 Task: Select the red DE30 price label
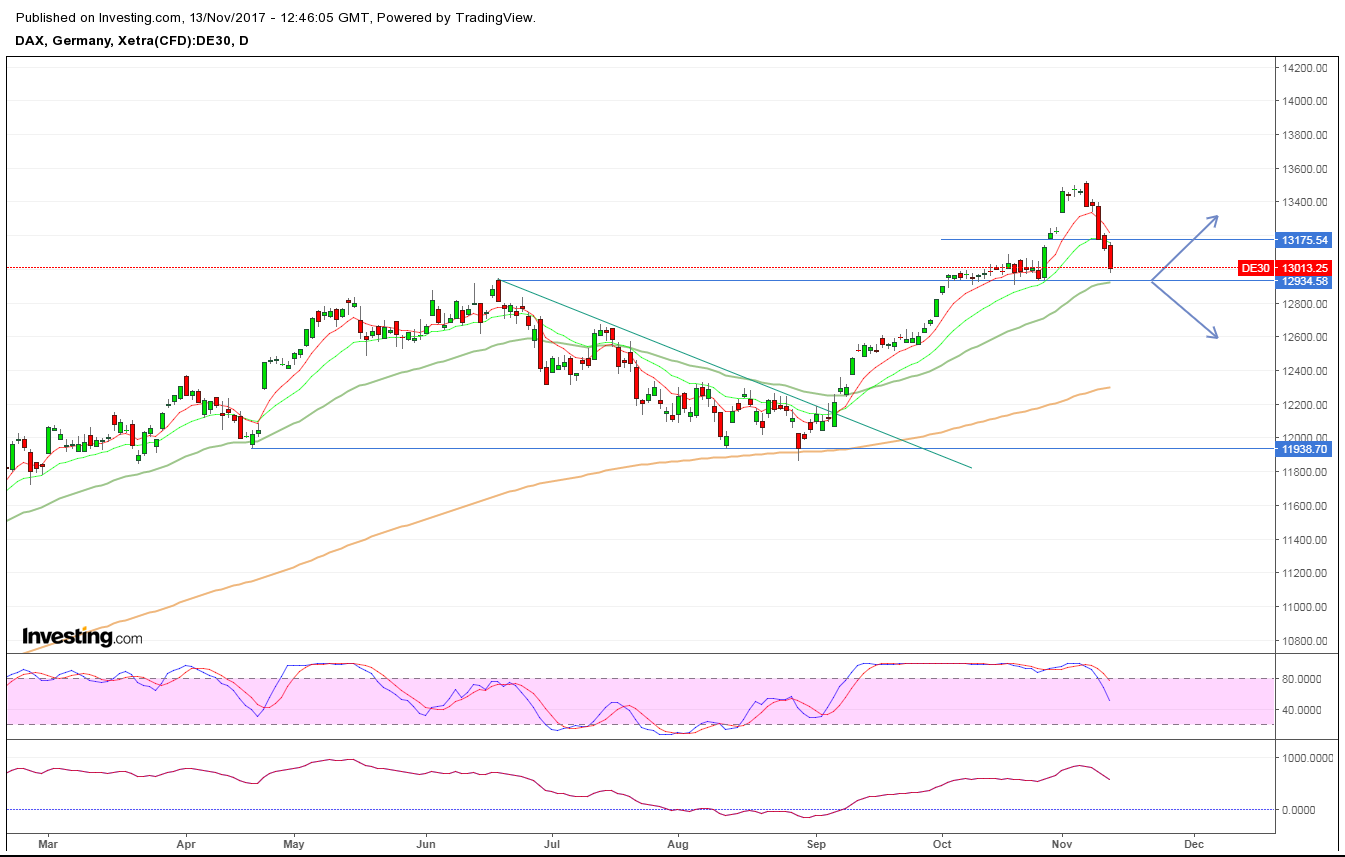(1257, 267)
